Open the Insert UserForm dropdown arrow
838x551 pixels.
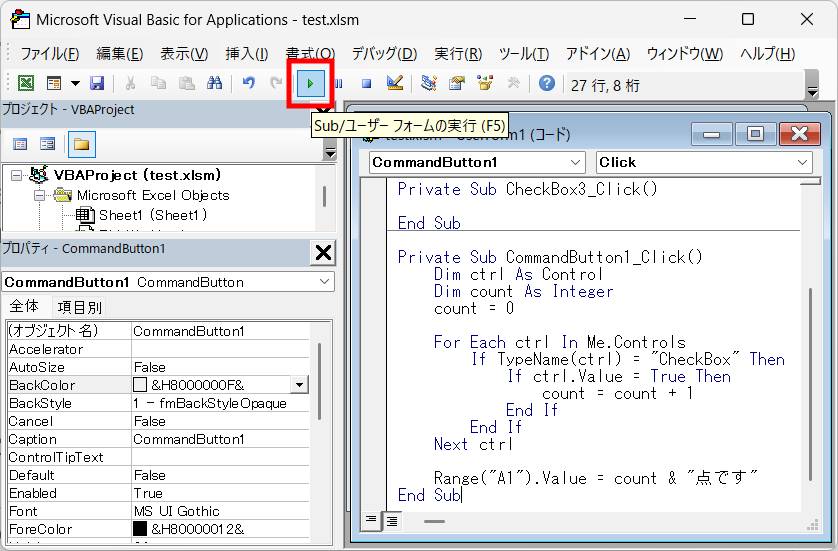pyautogui.click(x=75, y=83)
